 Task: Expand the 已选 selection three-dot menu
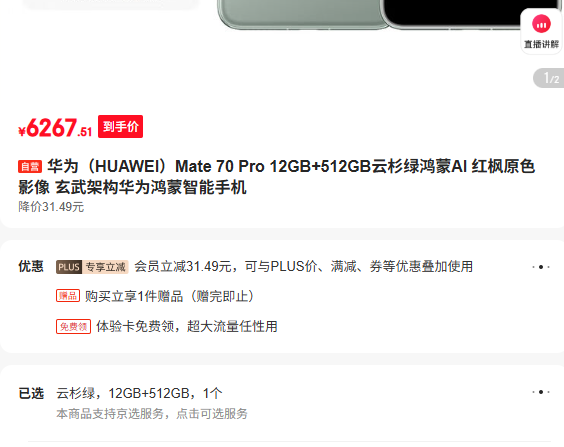point(541,392)
